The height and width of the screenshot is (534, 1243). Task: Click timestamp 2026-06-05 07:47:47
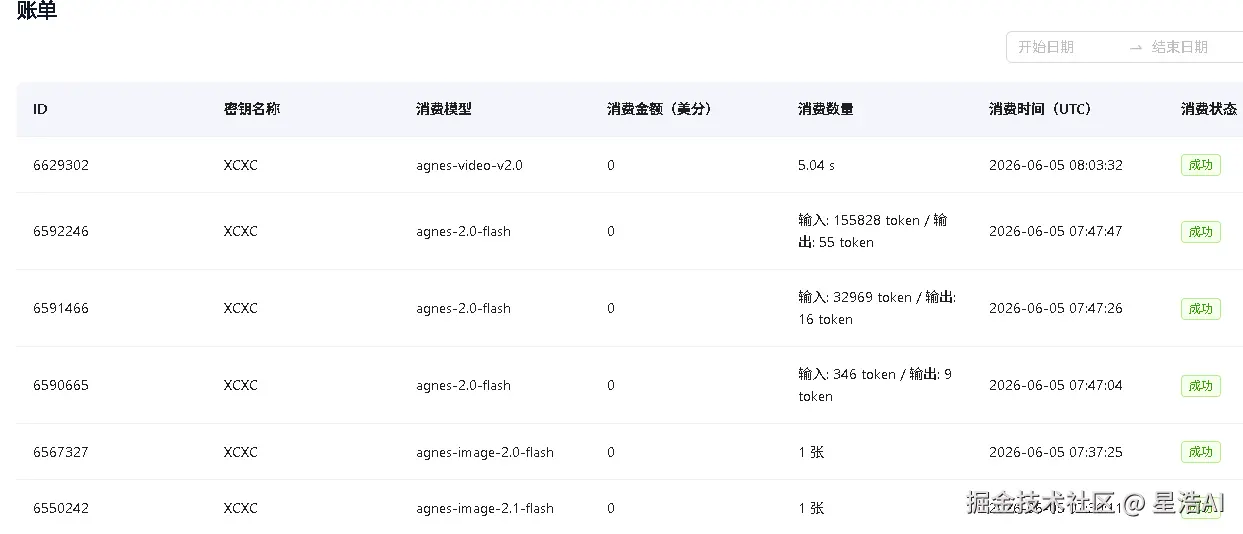point(1055,231)
